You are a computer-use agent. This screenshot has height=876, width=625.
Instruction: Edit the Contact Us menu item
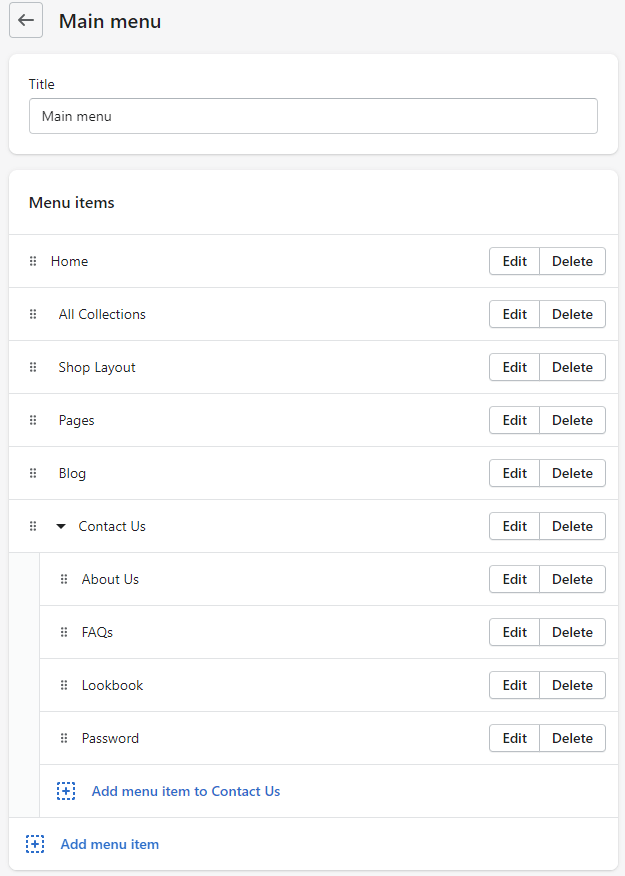coord(514,526)
